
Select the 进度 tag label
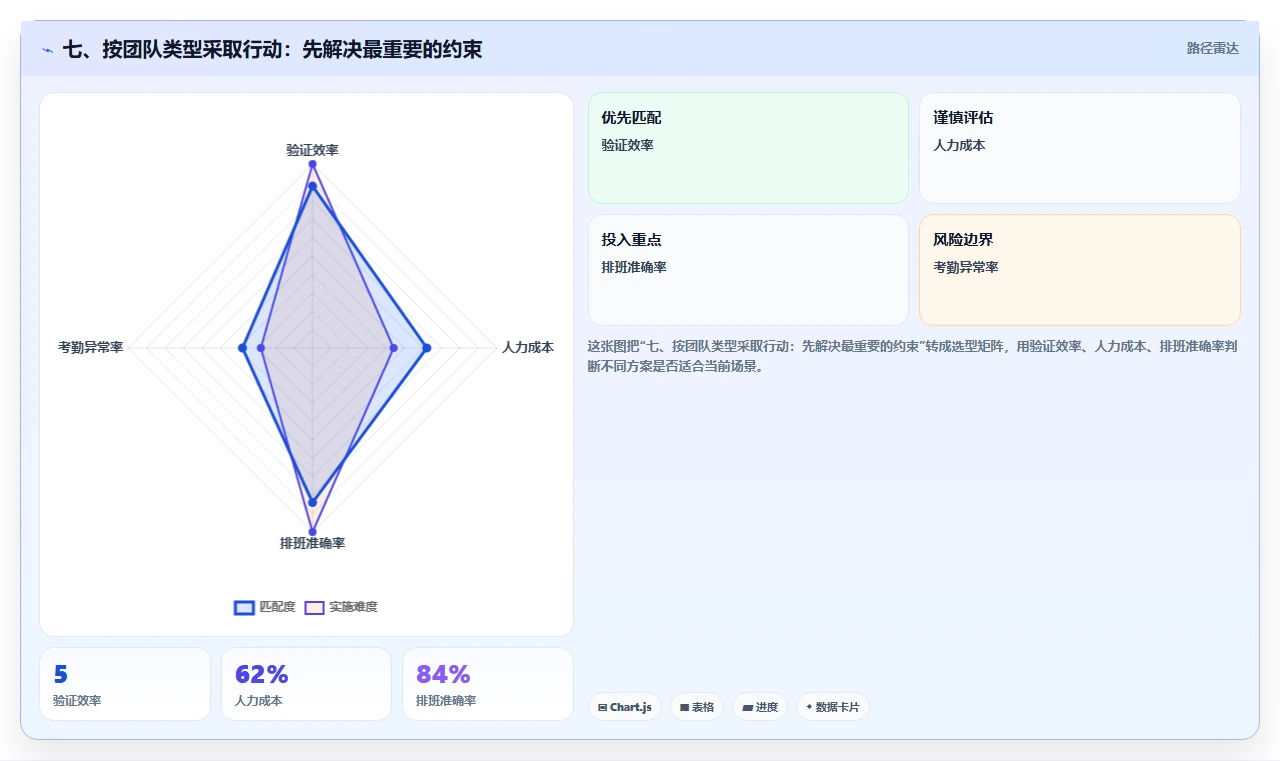pyautogui.click(x=767, y=707)
